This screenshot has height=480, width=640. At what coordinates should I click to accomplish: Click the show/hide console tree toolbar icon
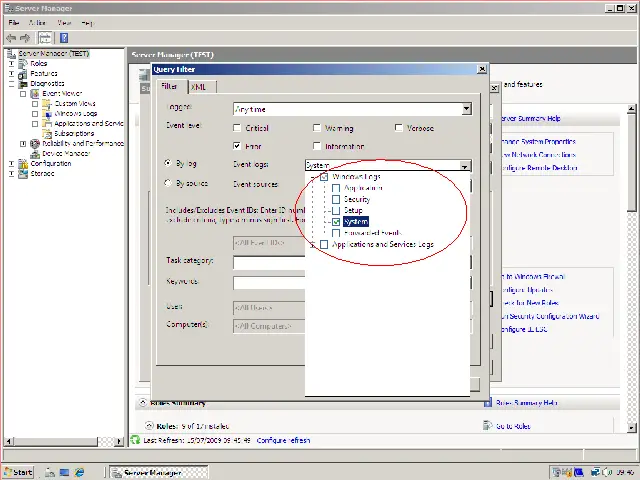pyautogui.click(x=45, y=38)
